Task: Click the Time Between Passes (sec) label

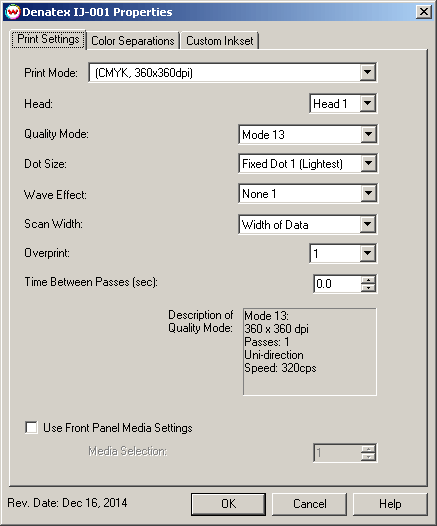Action: pos(91,282)
